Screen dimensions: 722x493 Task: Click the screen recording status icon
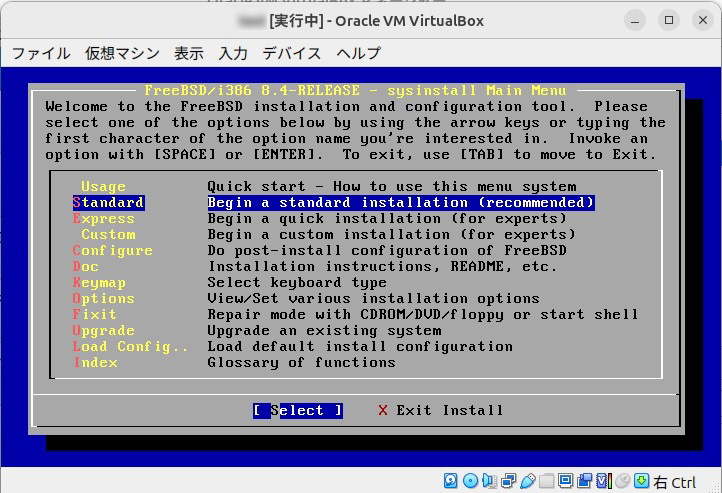pyautogui.click(x=584, y=481)
